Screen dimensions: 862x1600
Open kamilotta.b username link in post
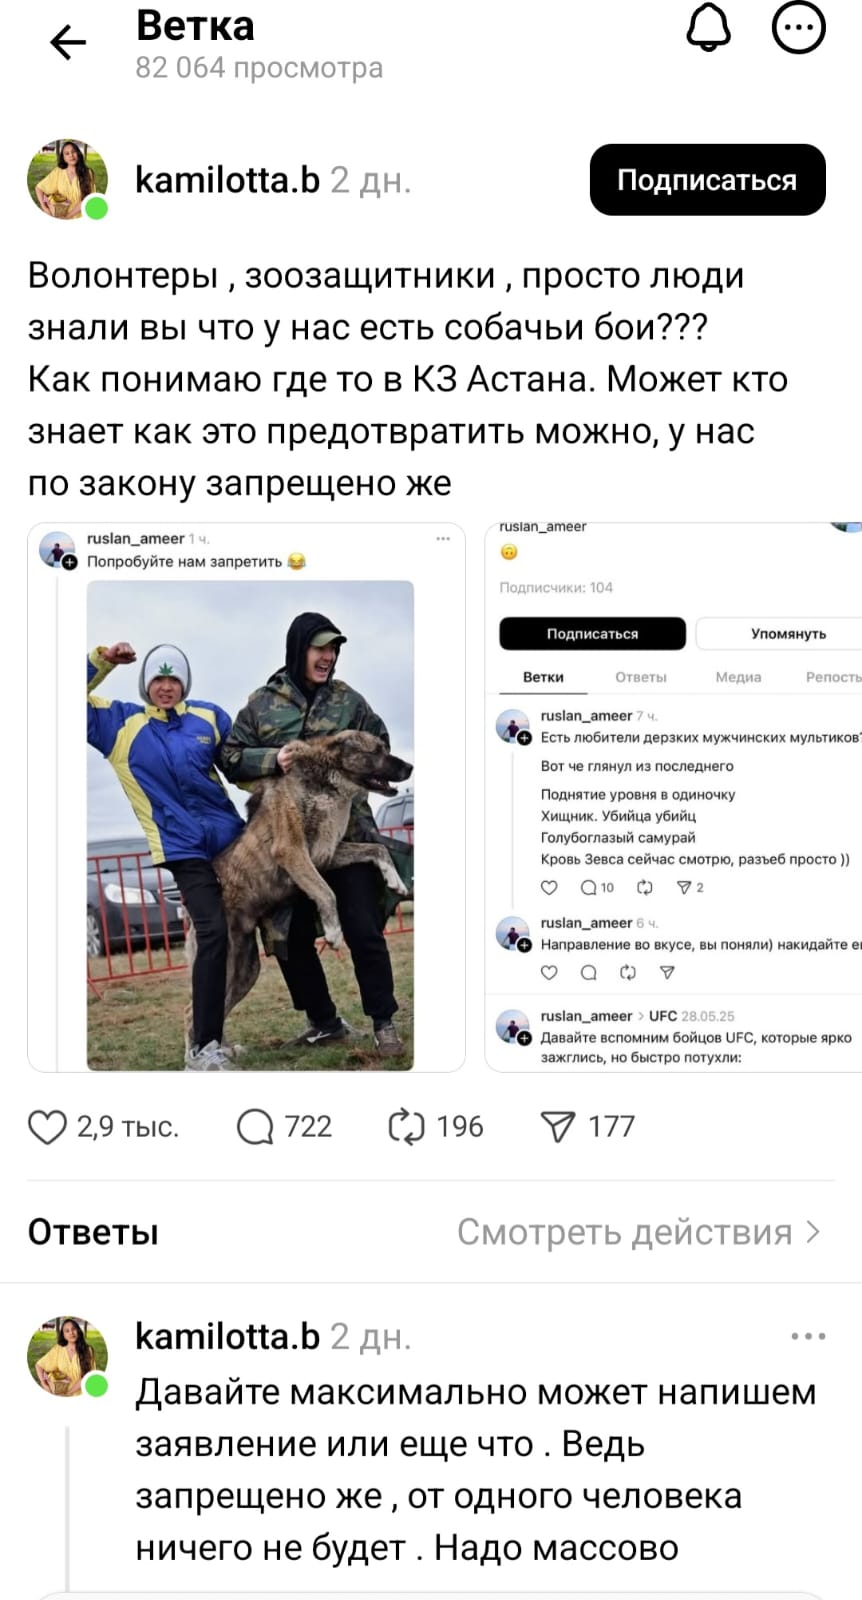(227, 180)
